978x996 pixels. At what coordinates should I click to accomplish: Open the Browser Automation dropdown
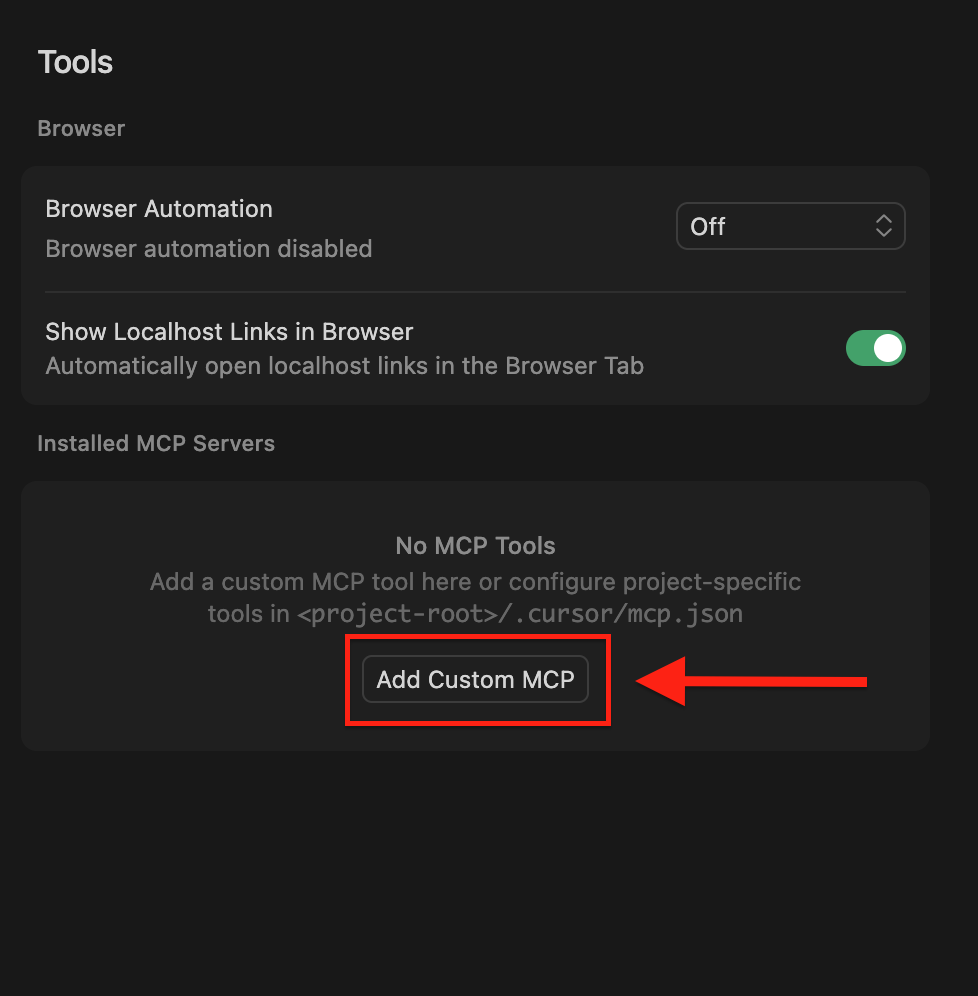(790, 226)
